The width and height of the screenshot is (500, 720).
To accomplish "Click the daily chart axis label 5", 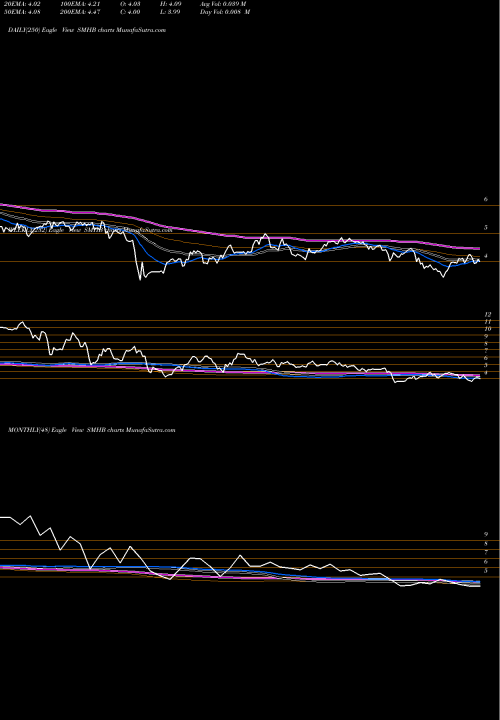I will [485, 228].
